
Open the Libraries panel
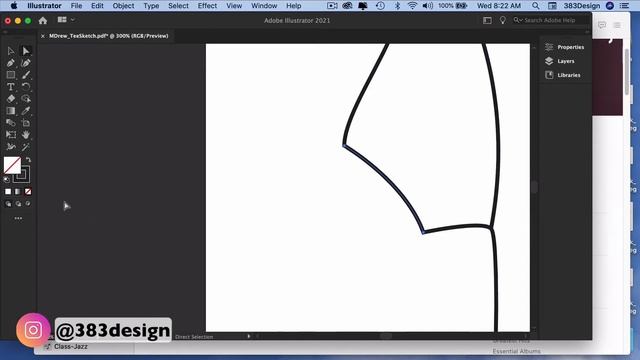point(563,75)
